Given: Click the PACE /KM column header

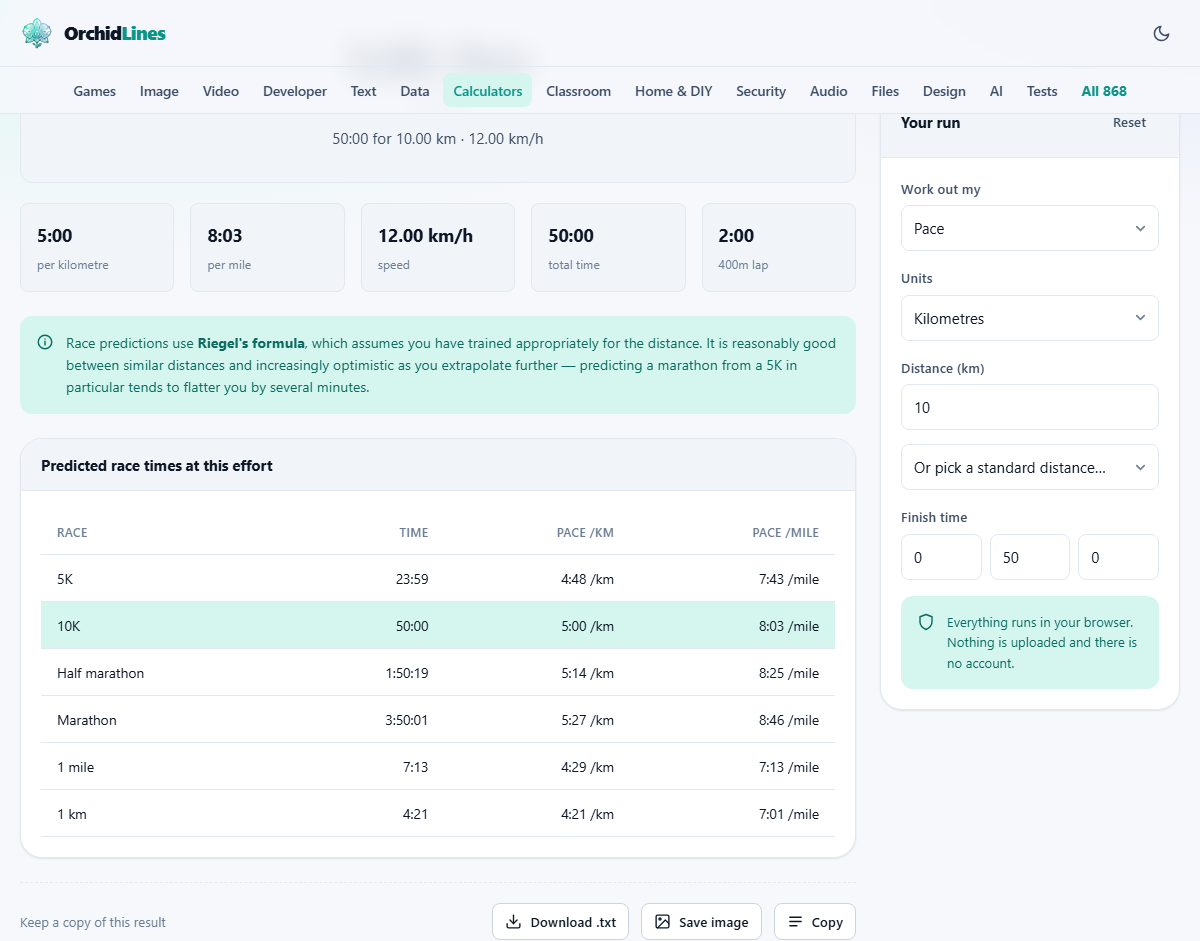Looking at the screenshot, I should (585, 533).
